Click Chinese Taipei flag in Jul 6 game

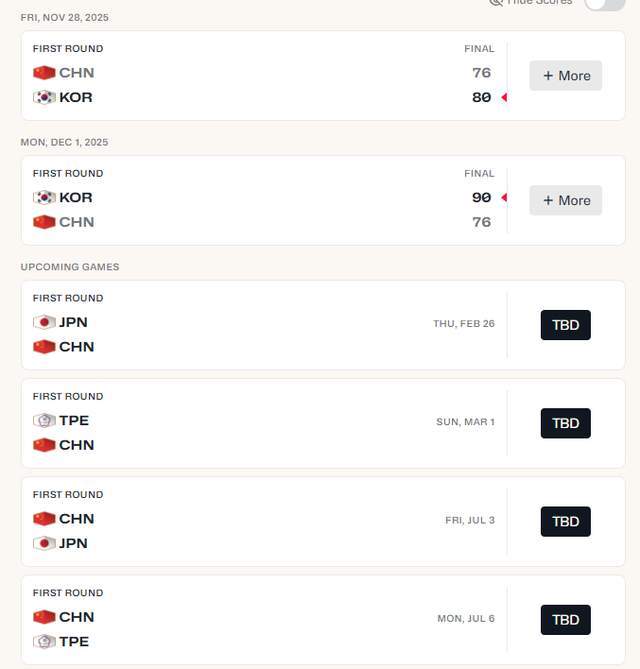44,642
